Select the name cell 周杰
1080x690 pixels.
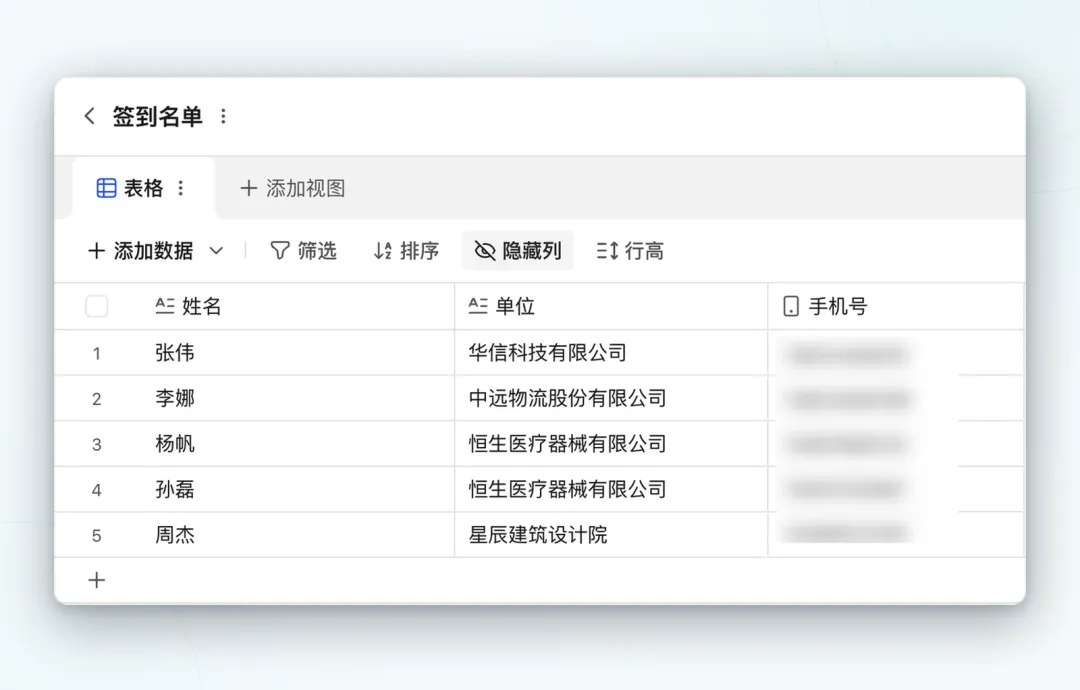tap(296, 534)
